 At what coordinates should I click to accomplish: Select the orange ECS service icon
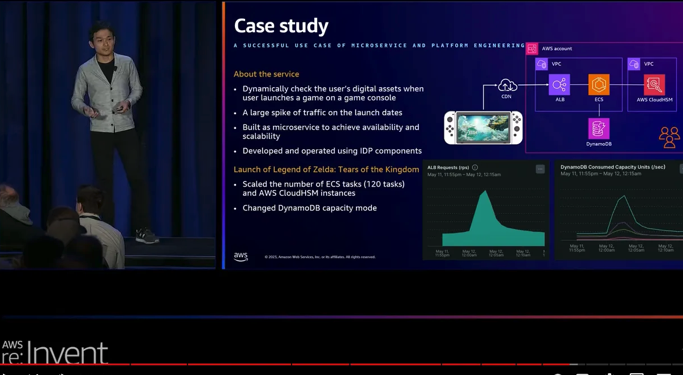[x=599, y=84]
